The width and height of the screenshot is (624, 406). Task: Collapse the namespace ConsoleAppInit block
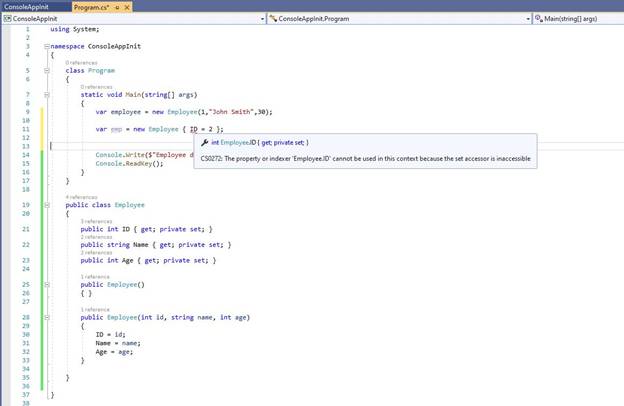click(x=47, y=46)
